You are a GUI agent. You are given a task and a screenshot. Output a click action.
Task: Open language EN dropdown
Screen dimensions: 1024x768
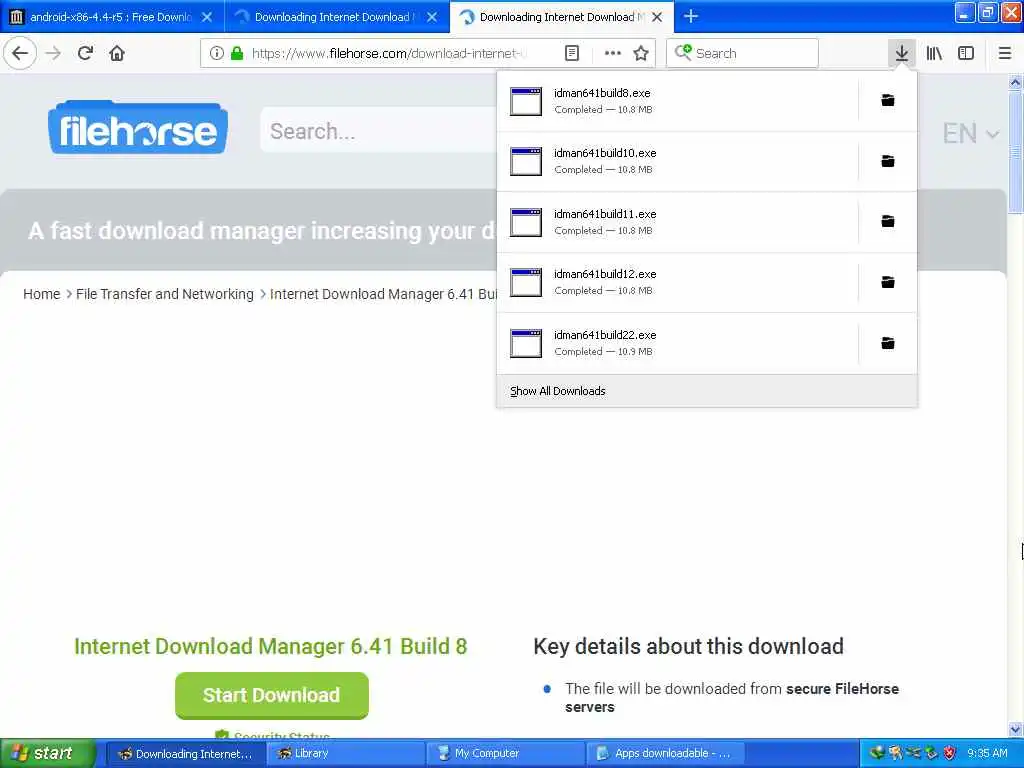pos(970,133)
